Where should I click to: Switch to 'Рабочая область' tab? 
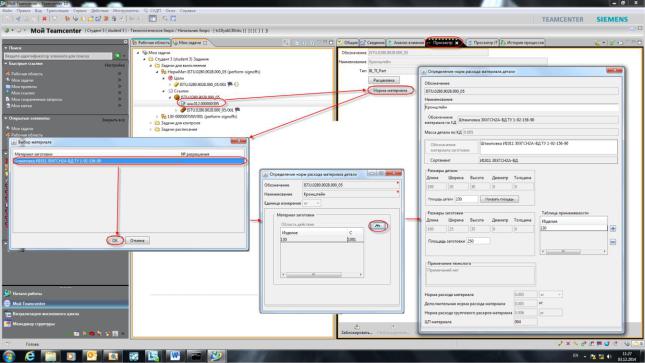[151, 42]
